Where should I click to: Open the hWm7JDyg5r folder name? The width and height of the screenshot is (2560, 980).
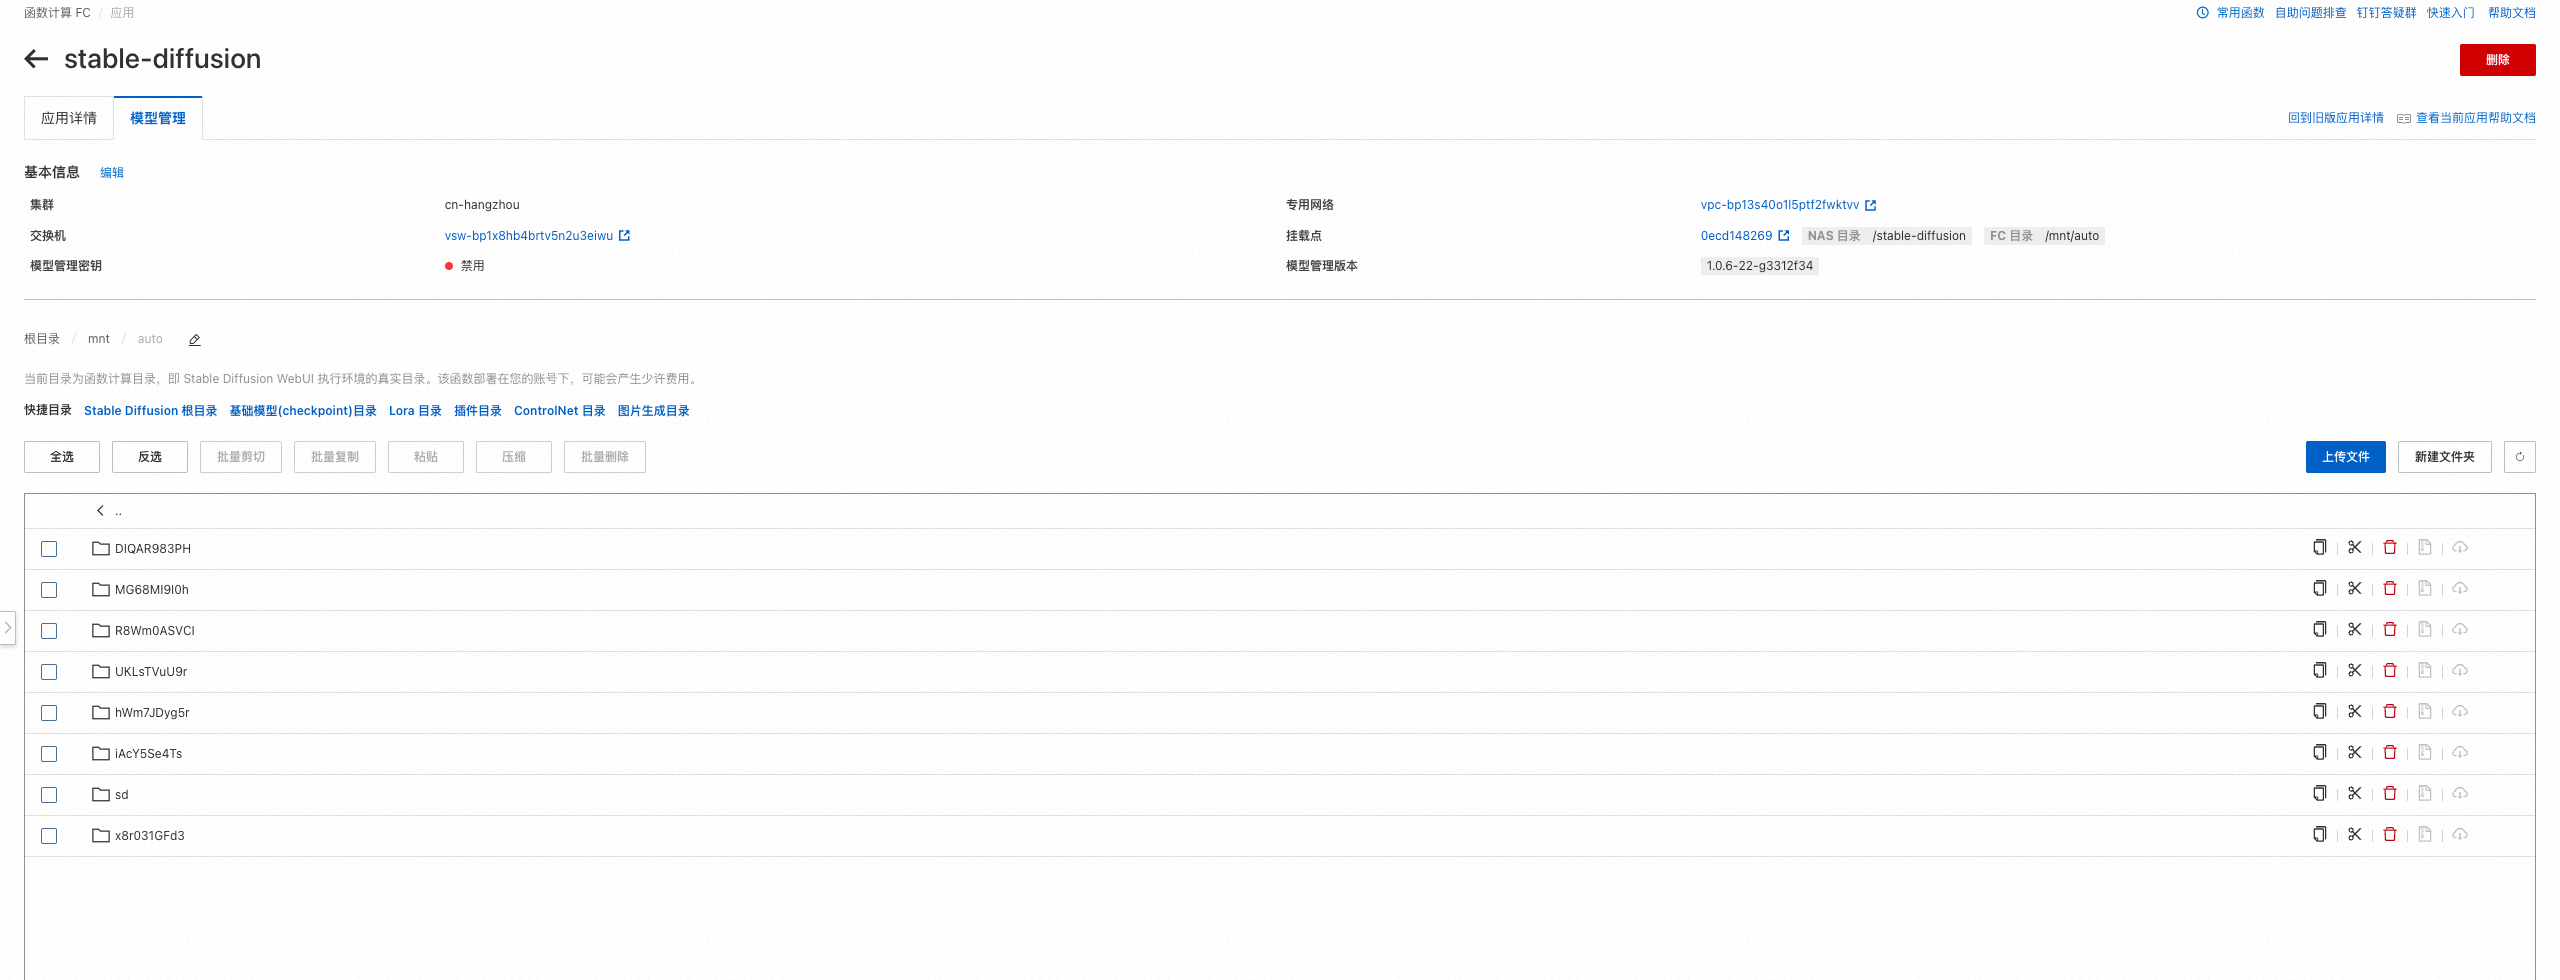152,713
